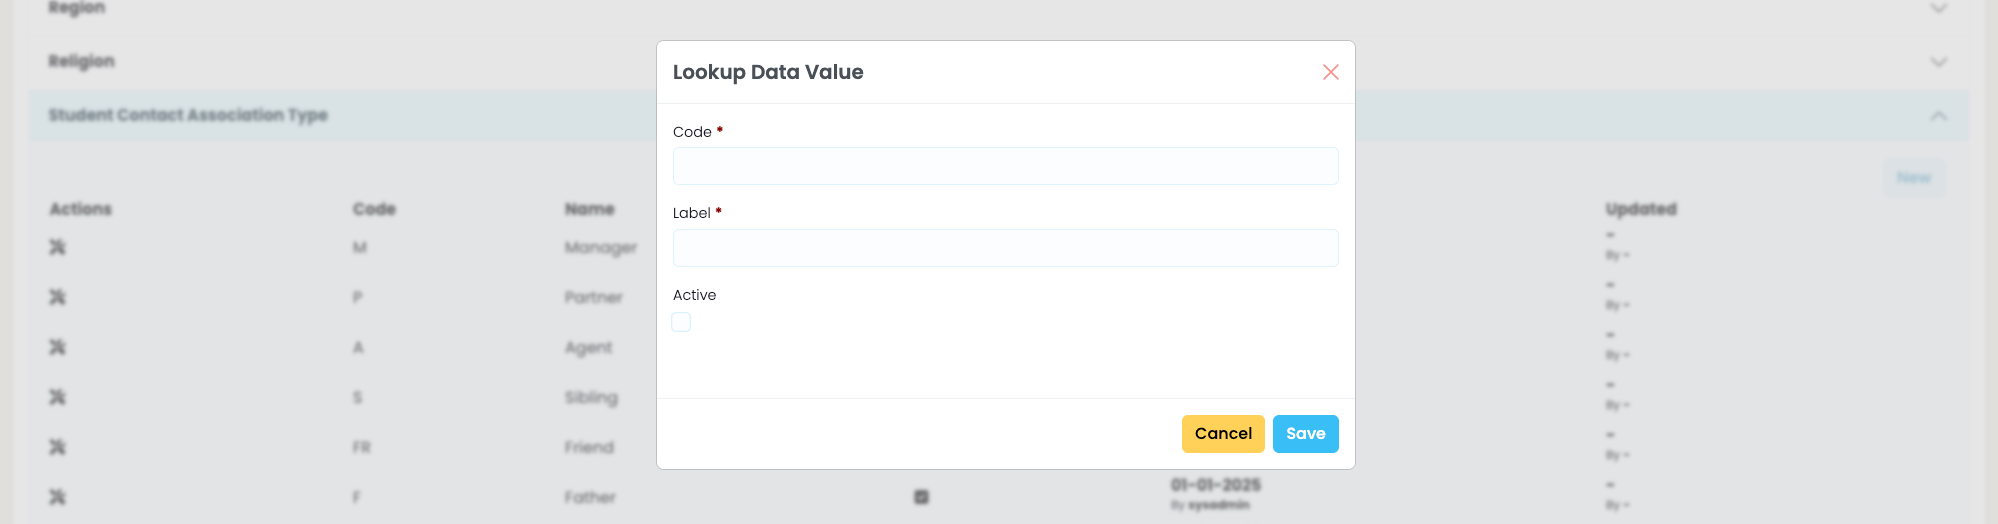Click the New button above the table

1914,177
